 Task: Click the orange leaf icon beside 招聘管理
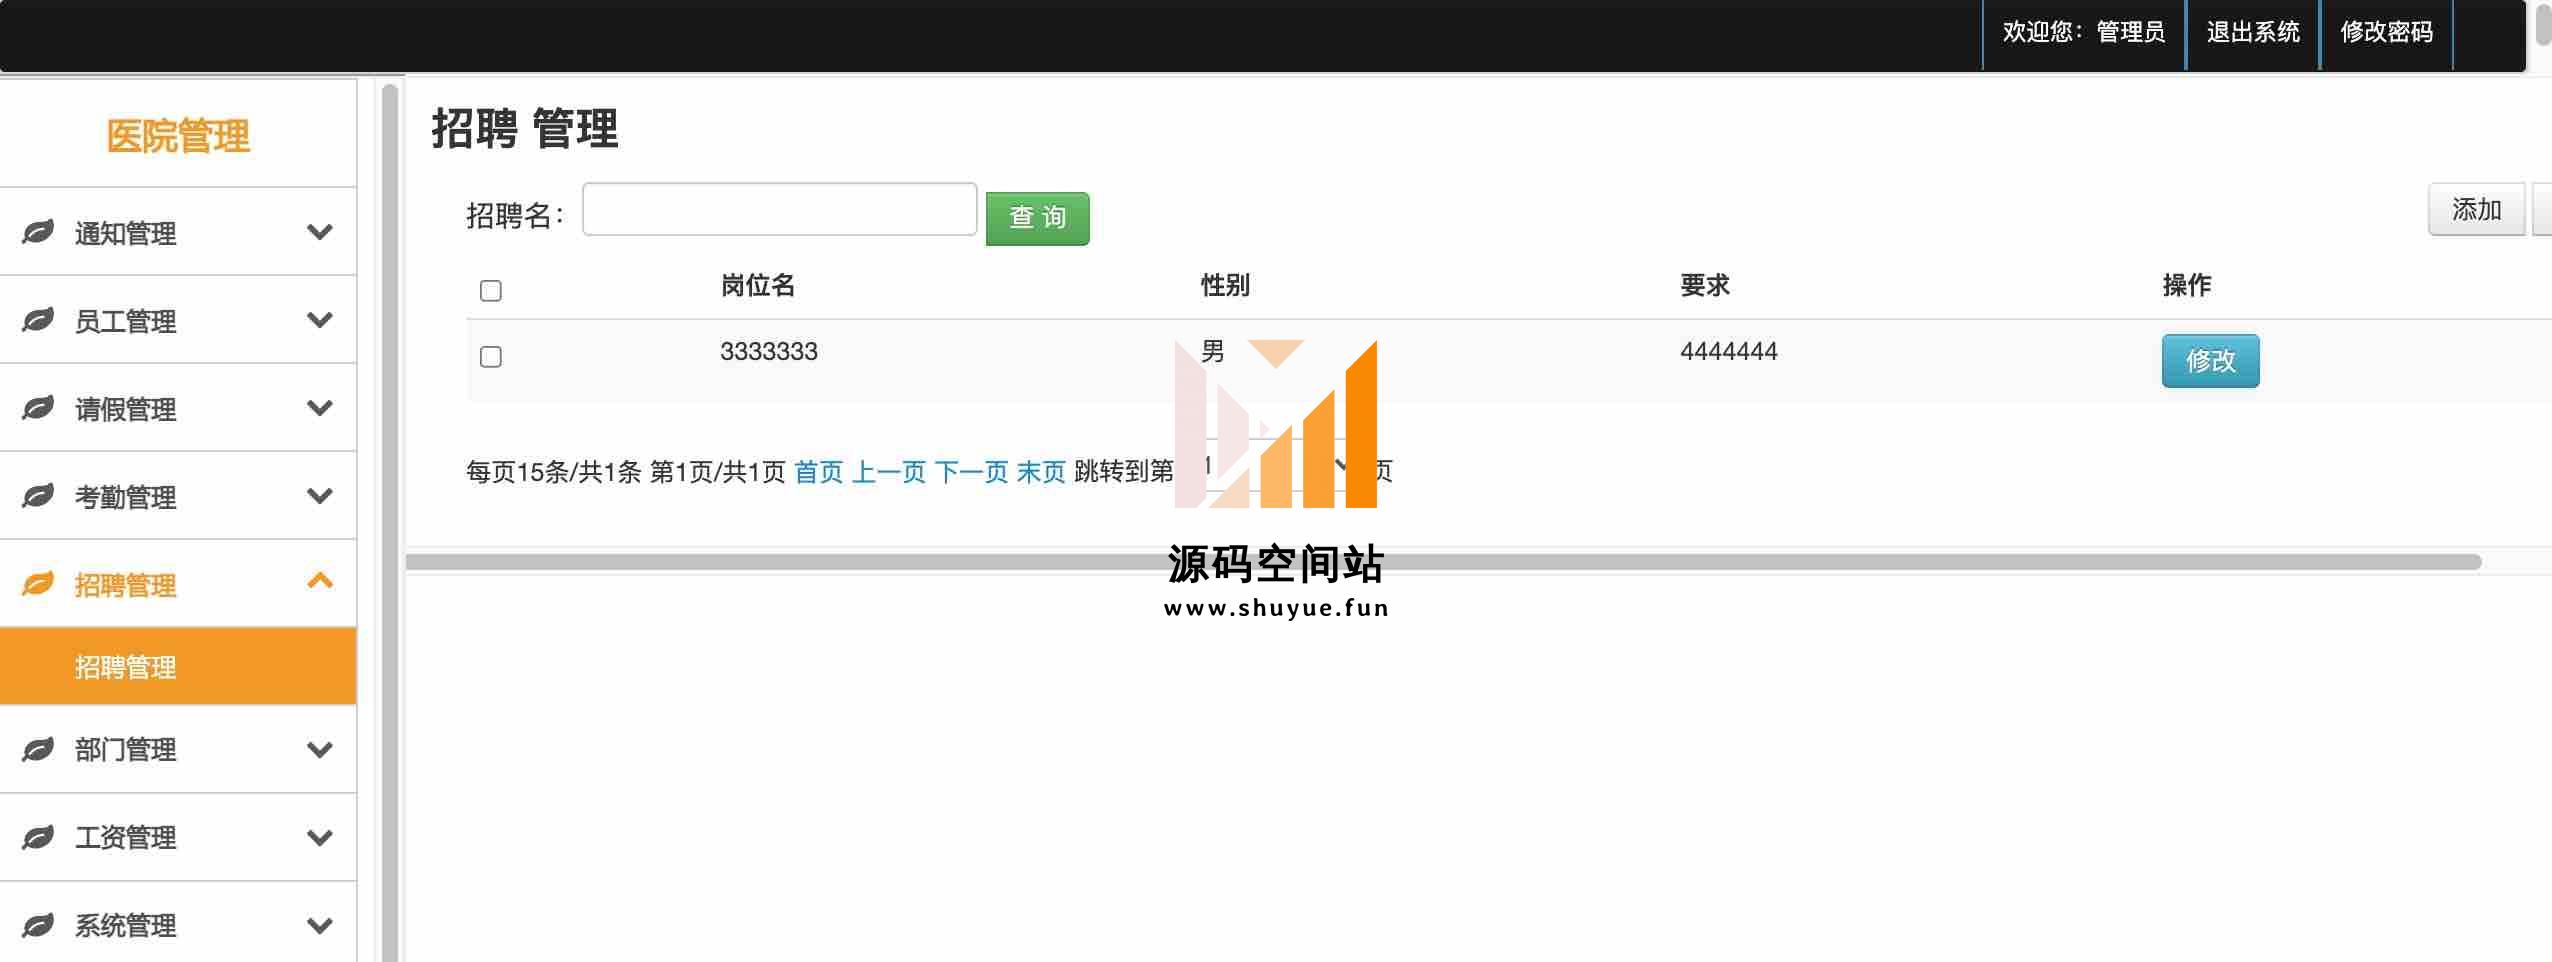click(x=38, y=584)
